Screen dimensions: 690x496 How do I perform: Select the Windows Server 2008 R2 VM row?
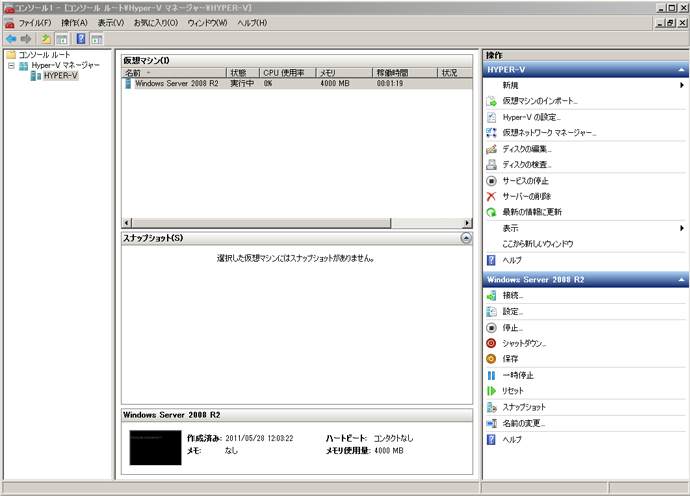click(x=297, y=84)
